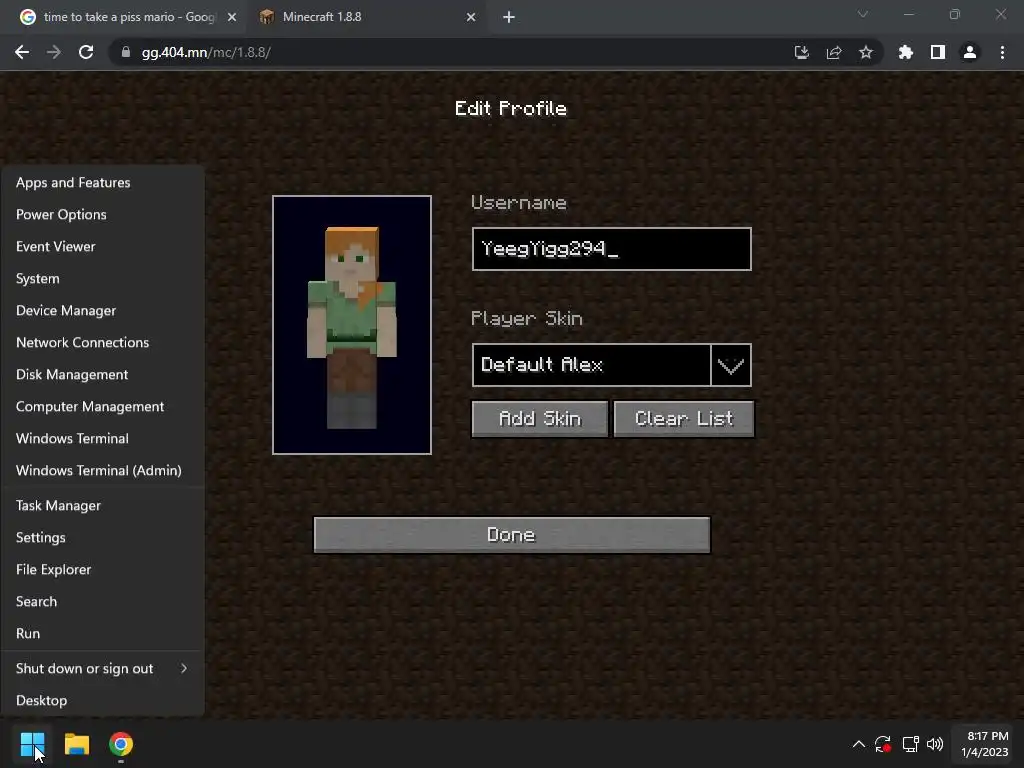Open the clock showing 8:17 PM
This screenshot has width=1024, height=768.
tap(984, 744)
